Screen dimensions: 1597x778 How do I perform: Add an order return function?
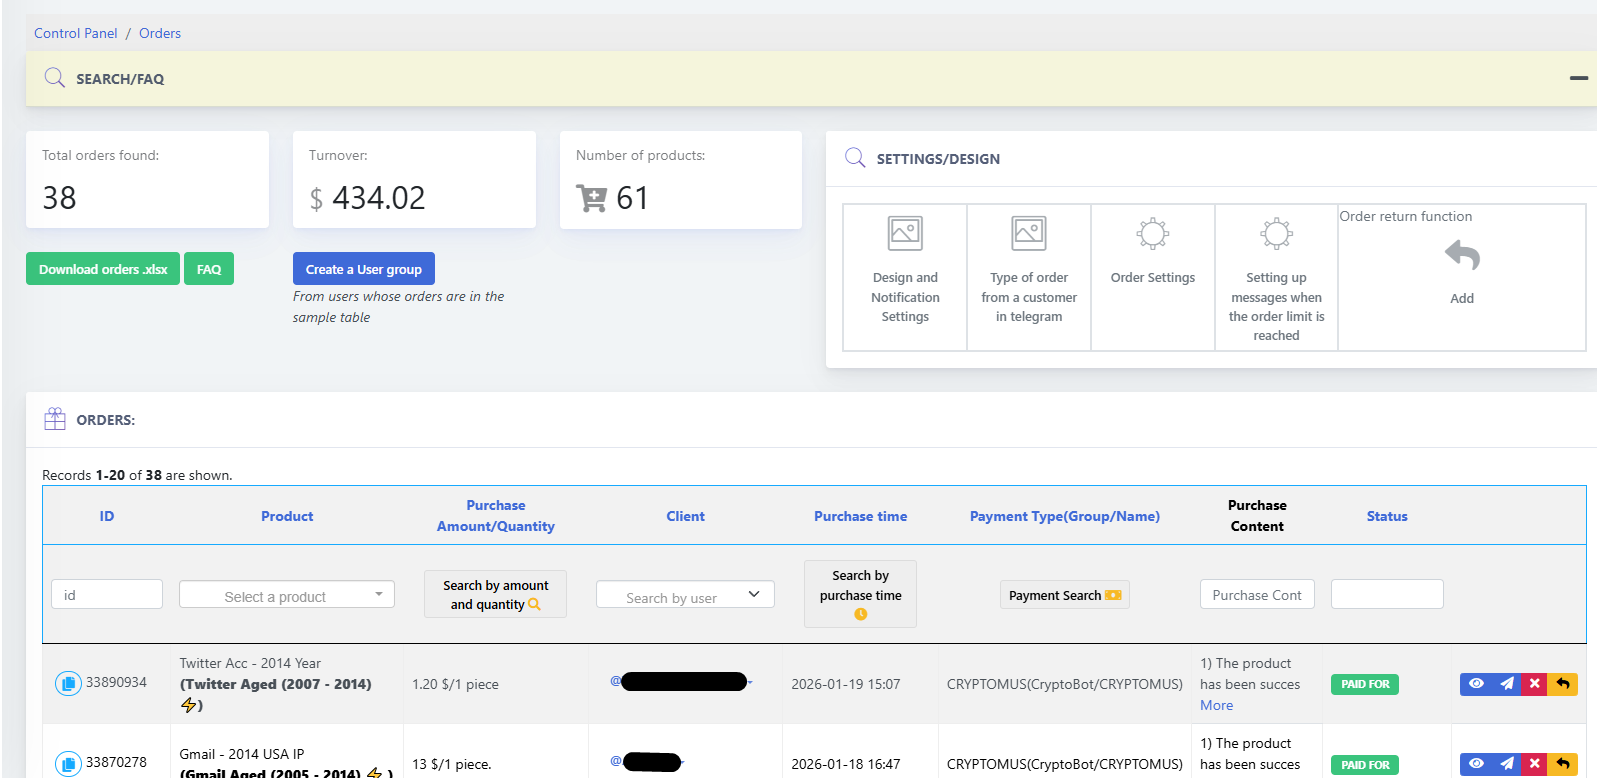click(x=1462, y=268)
